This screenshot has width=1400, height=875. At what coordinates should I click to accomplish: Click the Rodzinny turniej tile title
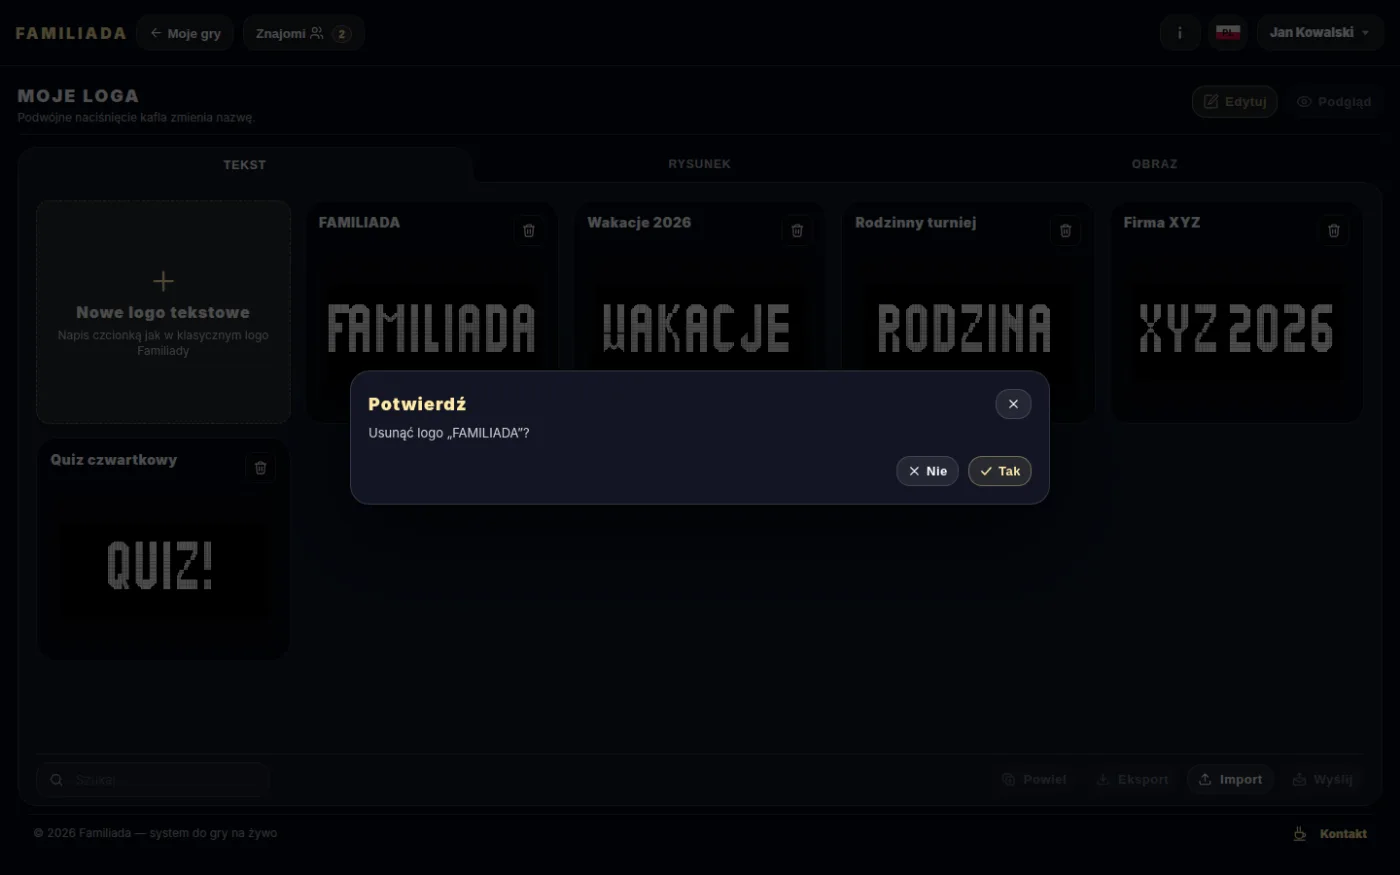coord(915,222)
